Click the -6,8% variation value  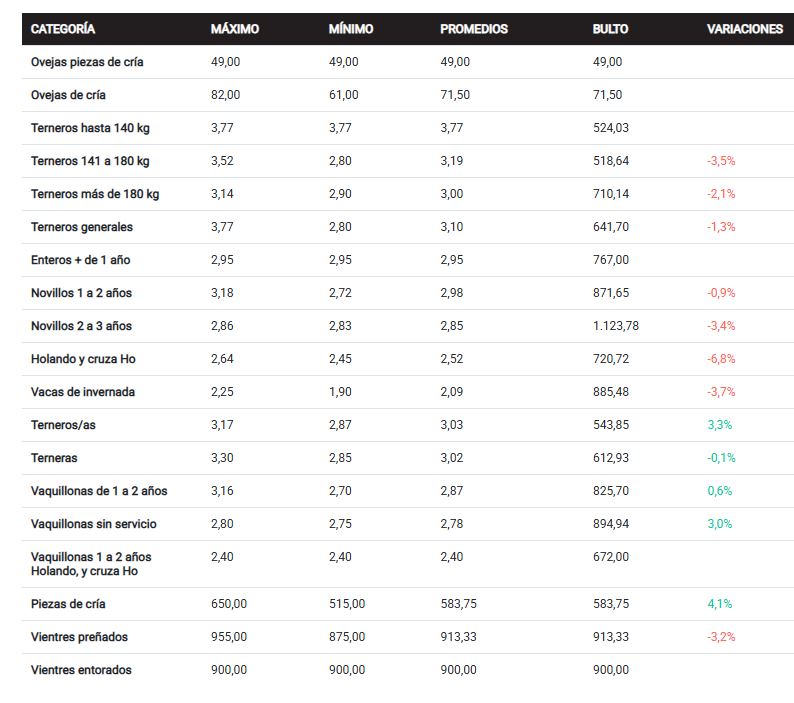pos(720,359)
